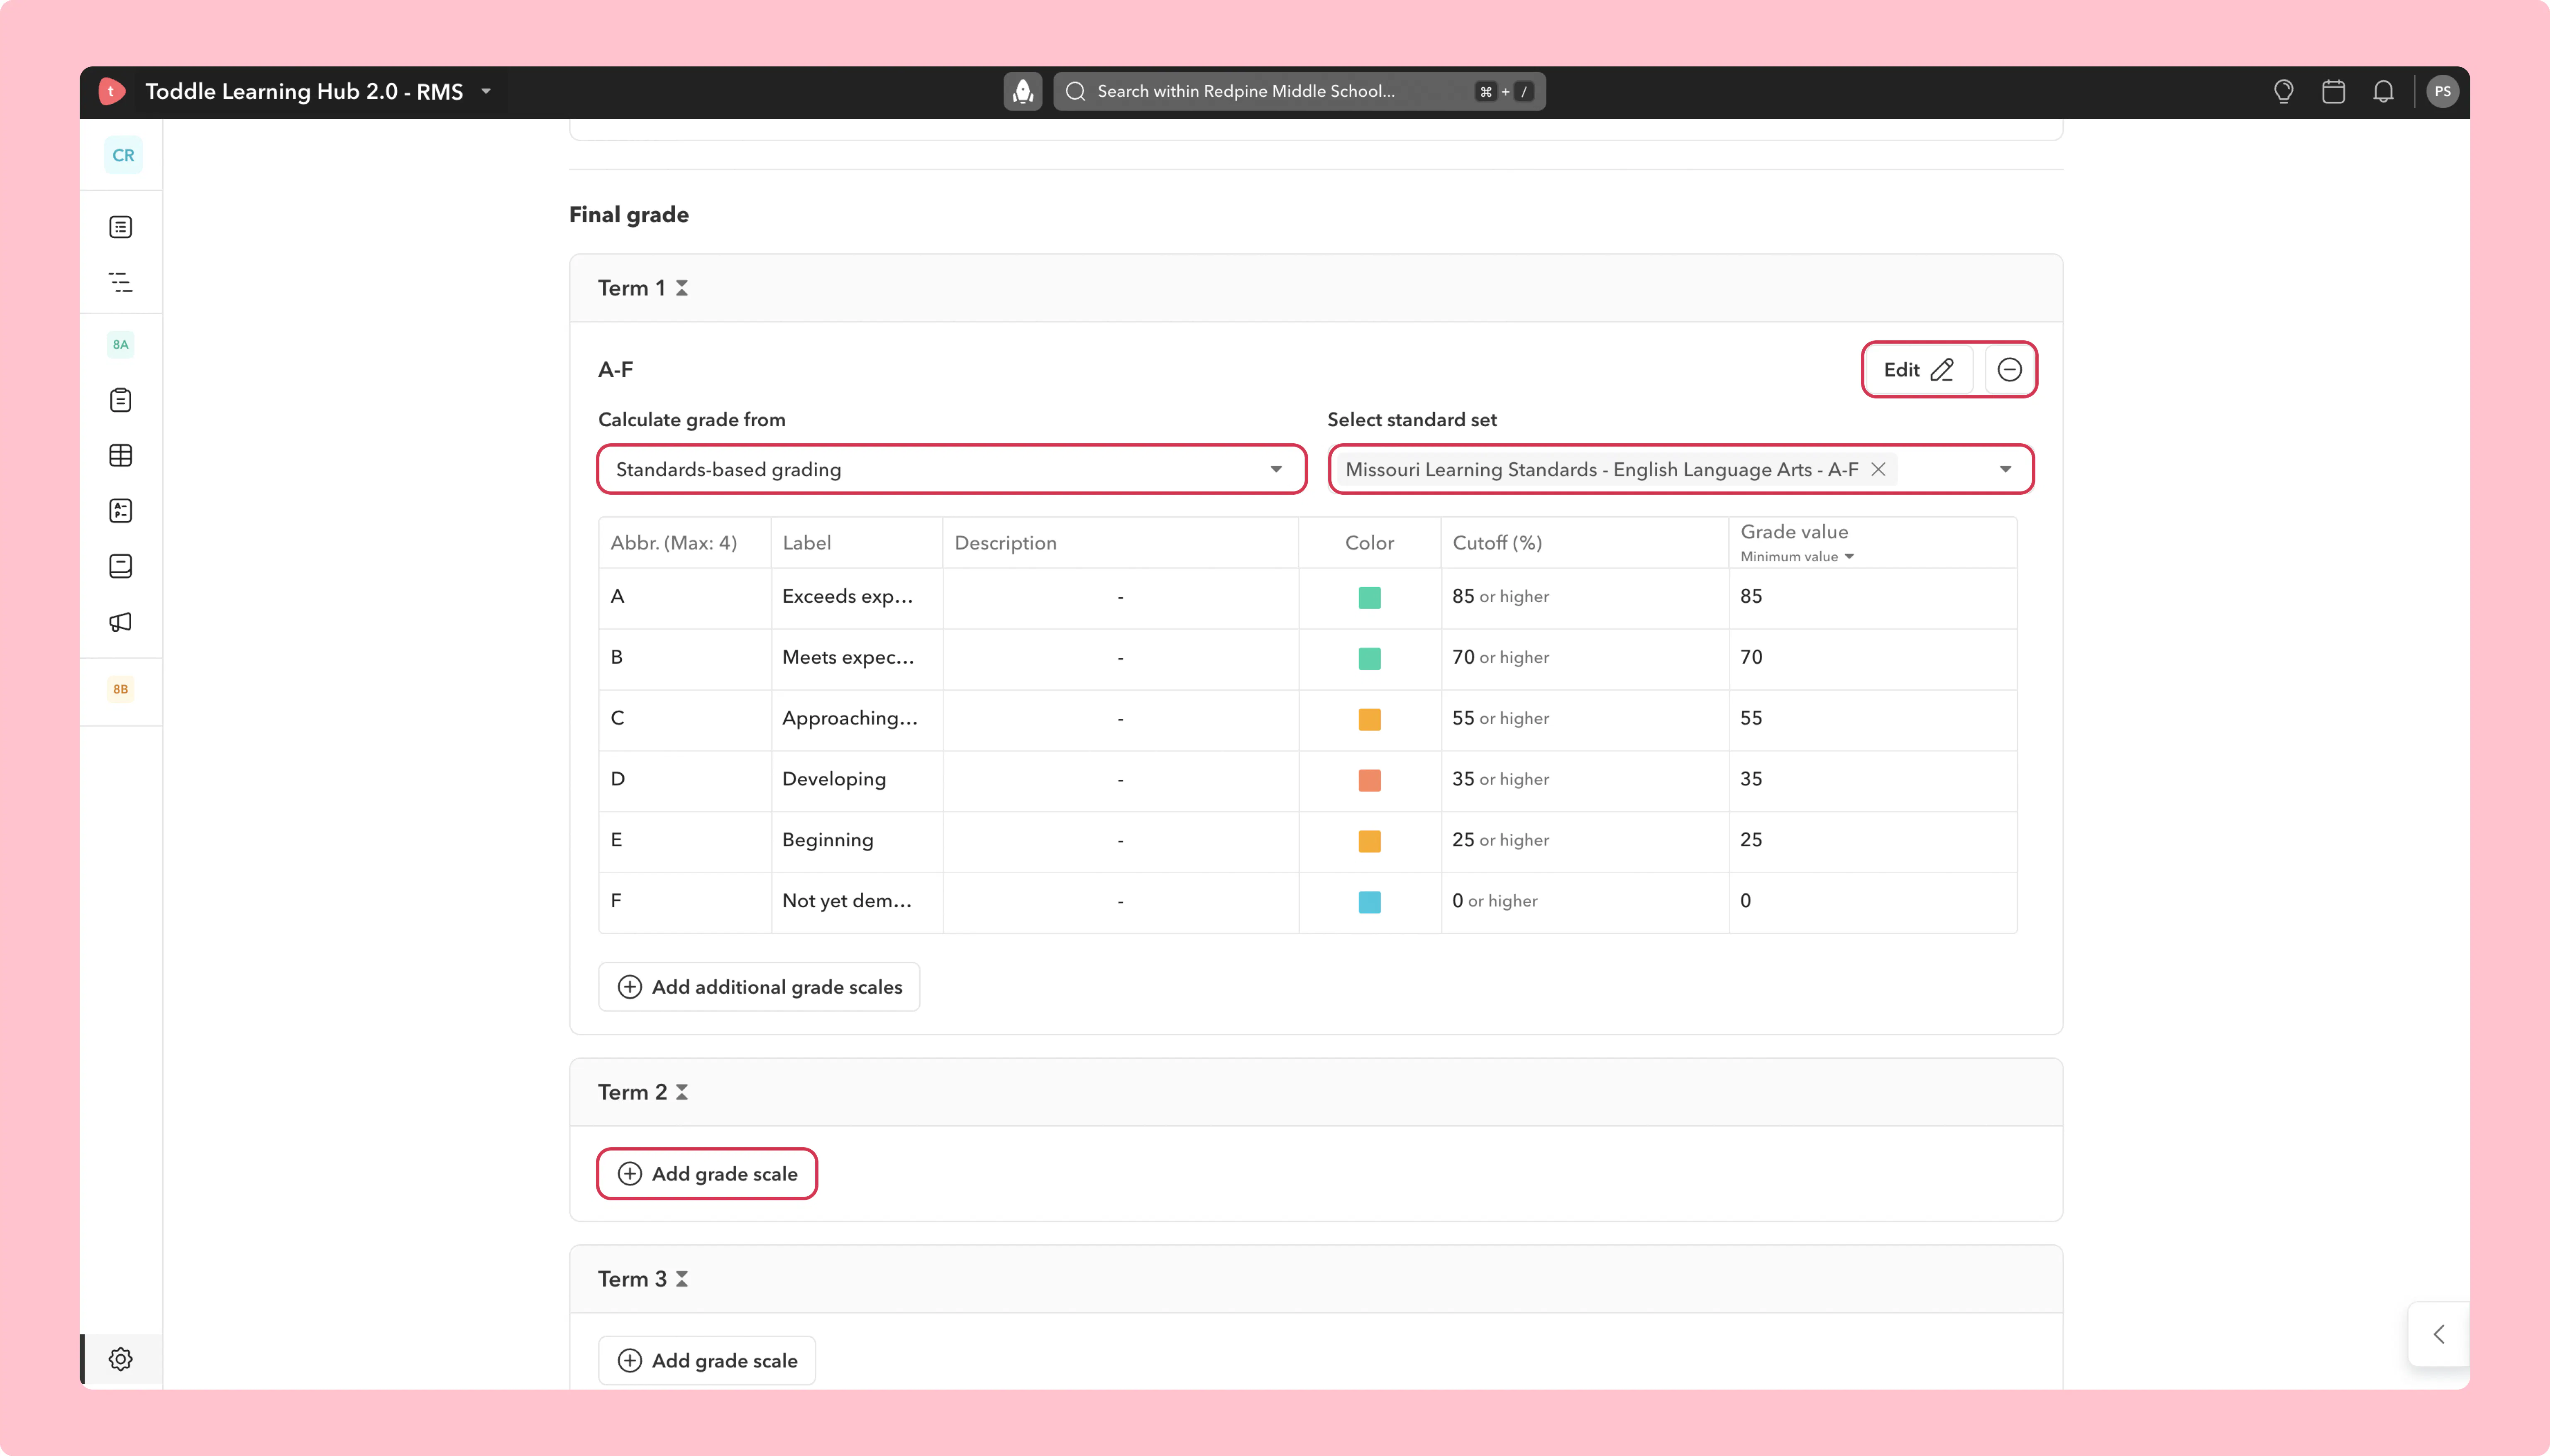This screenshot has height=1456, width=2550.
Task: Open the settings gear in the sidebar
Action: click(121, 1359)
